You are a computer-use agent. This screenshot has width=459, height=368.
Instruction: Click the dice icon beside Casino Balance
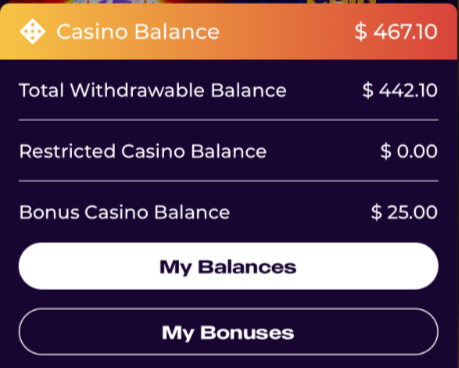tap(32, 32)
